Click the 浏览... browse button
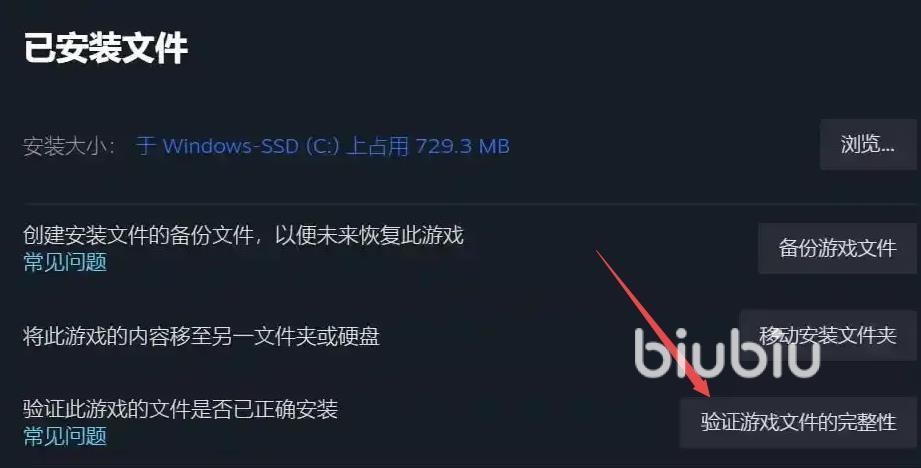This screenshot has height=468, width=921. click(x=868, y=144)
